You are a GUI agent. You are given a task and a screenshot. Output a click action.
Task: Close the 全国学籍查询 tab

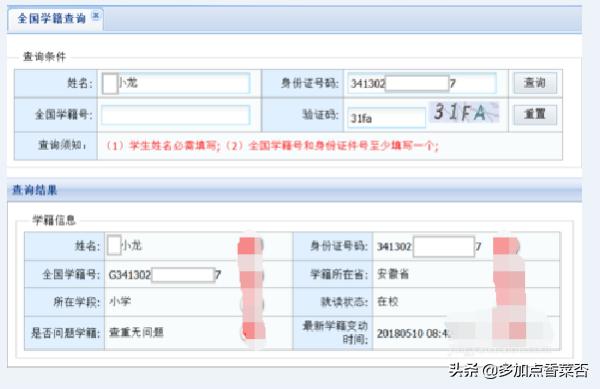[x=96, y=16]
